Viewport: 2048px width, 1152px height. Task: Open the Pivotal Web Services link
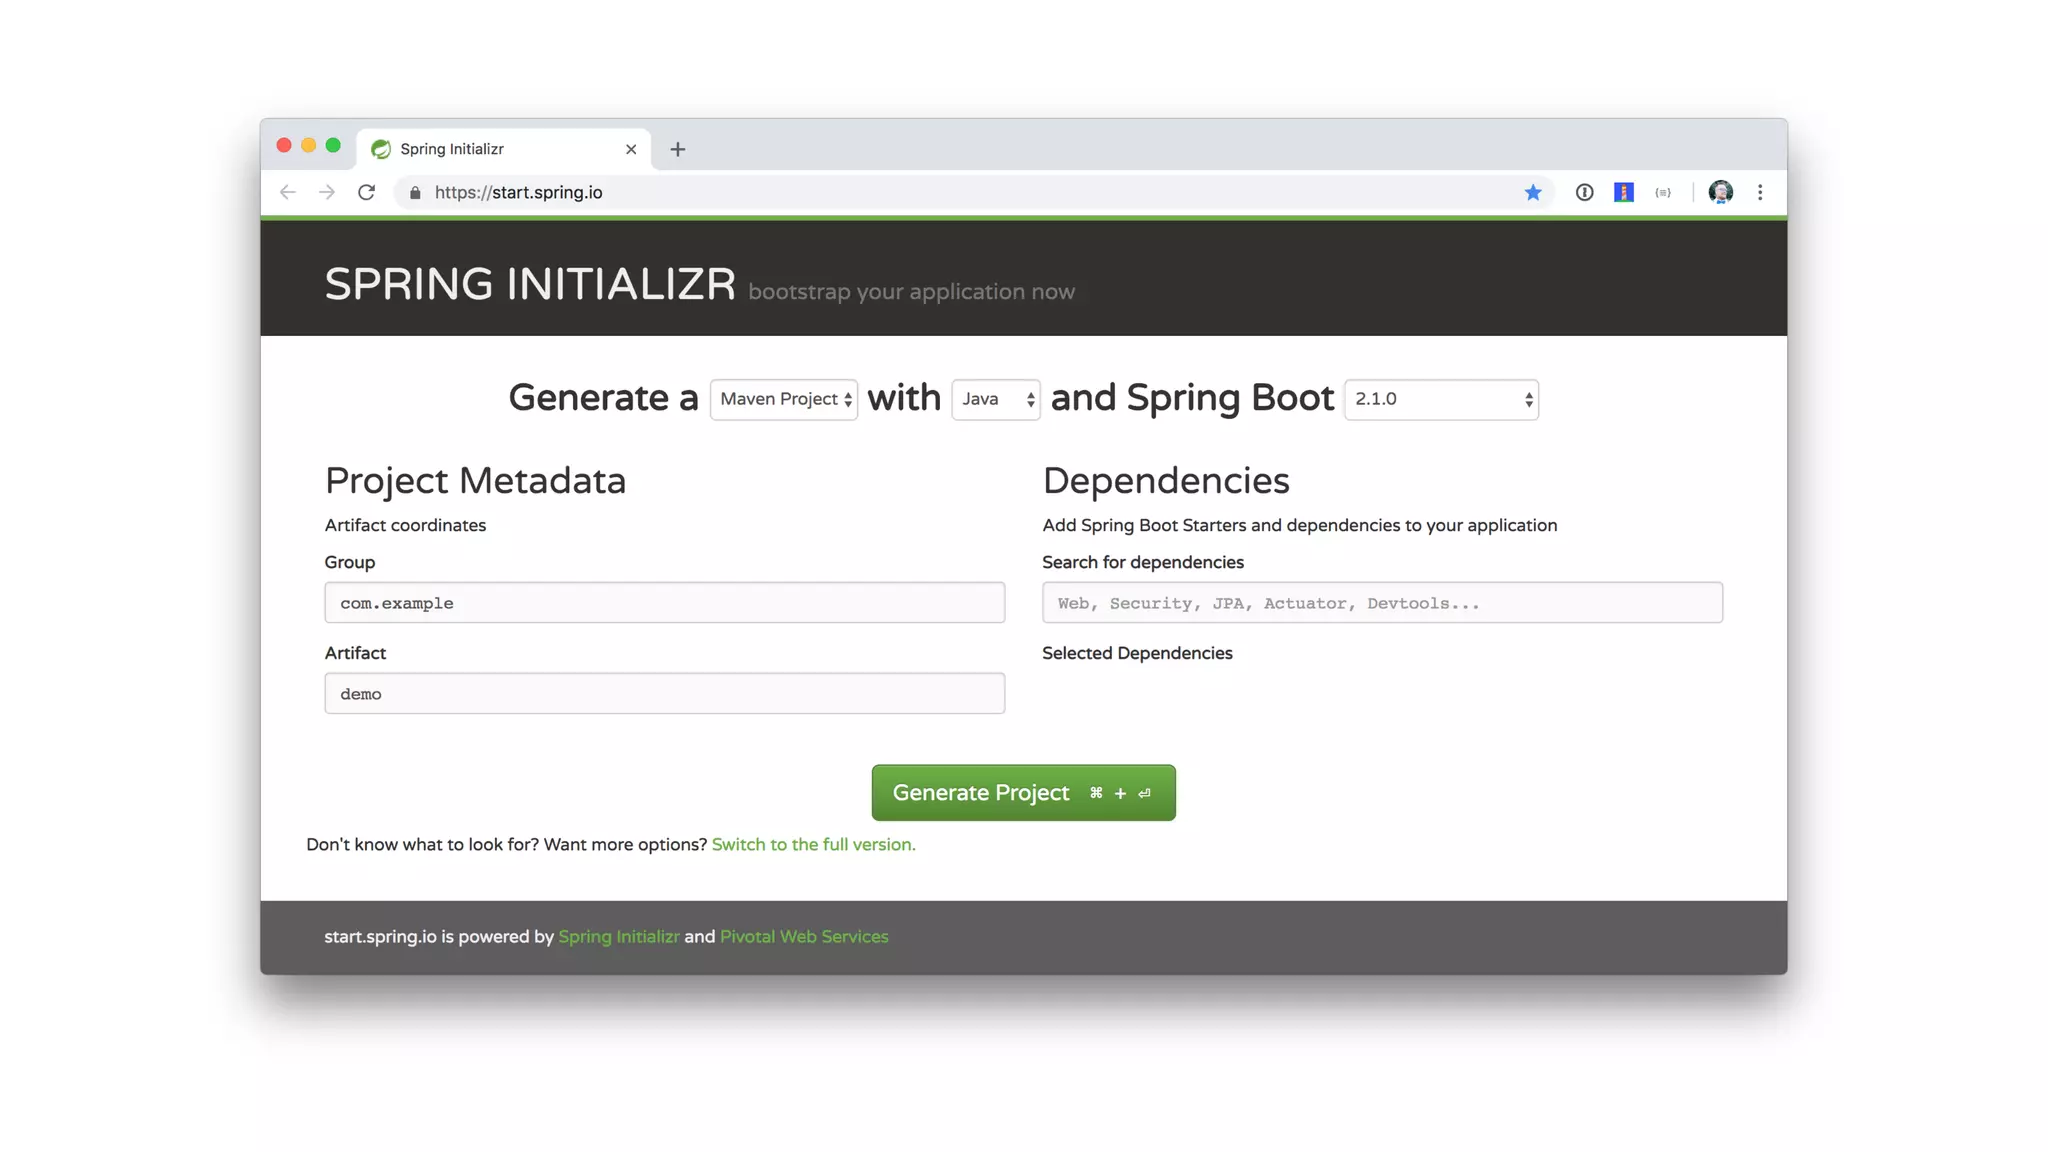804,936
